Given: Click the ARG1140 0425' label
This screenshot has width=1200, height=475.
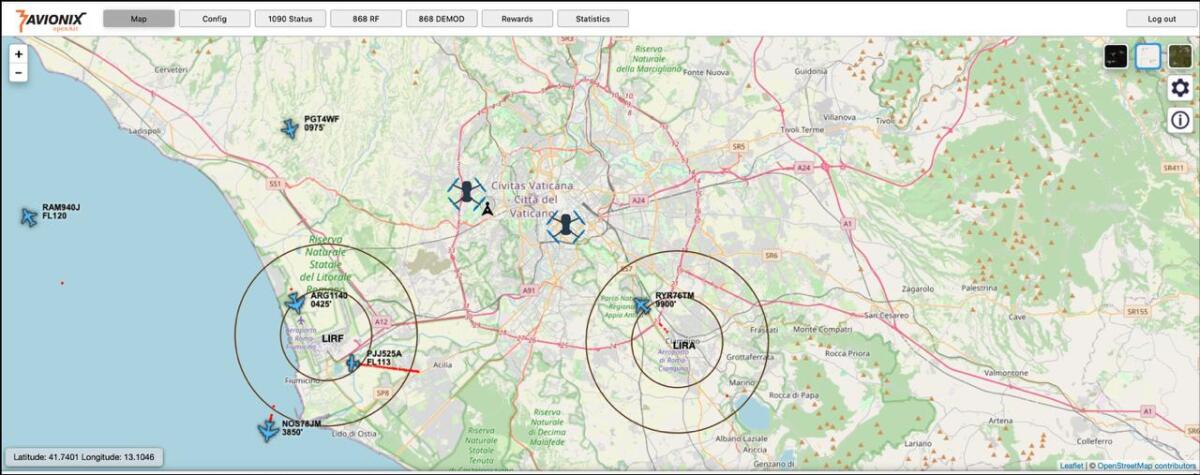Looking at the screenshot, I should tap(329, 300).
